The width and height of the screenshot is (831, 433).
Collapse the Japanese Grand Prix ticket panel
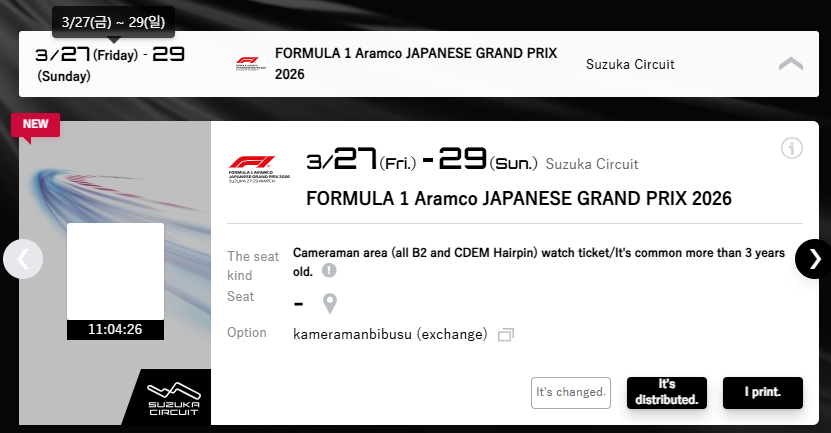point(790,64)
